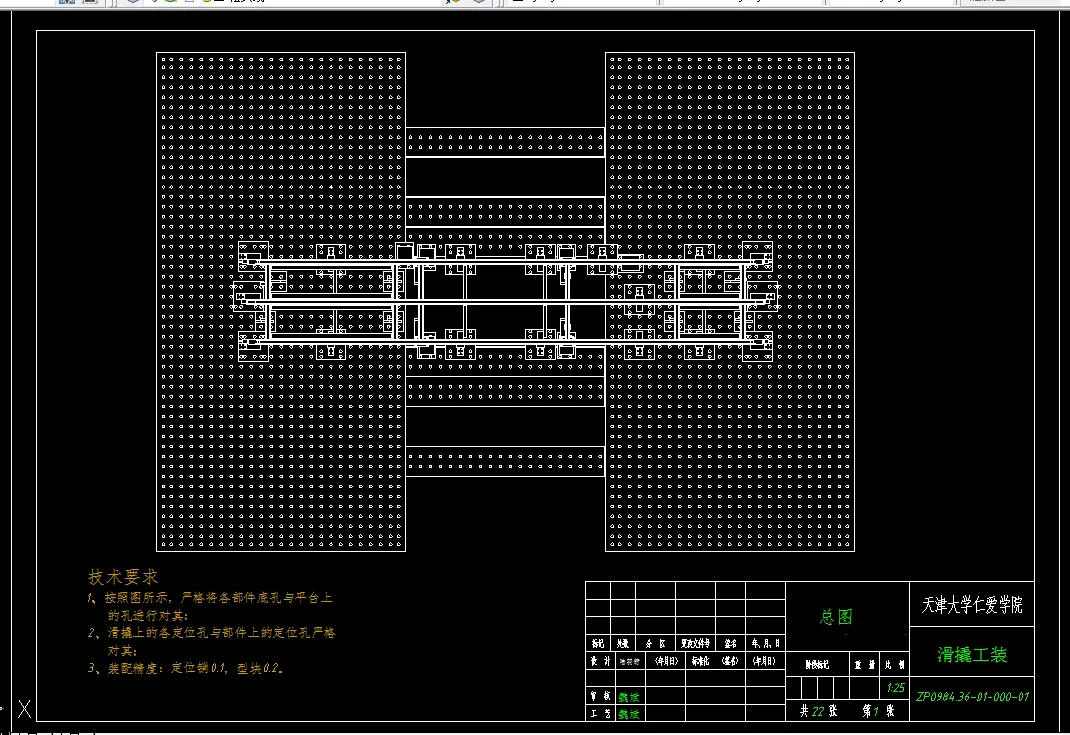Select the 1:25 scale value
Image resolution: width=1070 pixels, height=735 pixels.
[x=895, y=688]
